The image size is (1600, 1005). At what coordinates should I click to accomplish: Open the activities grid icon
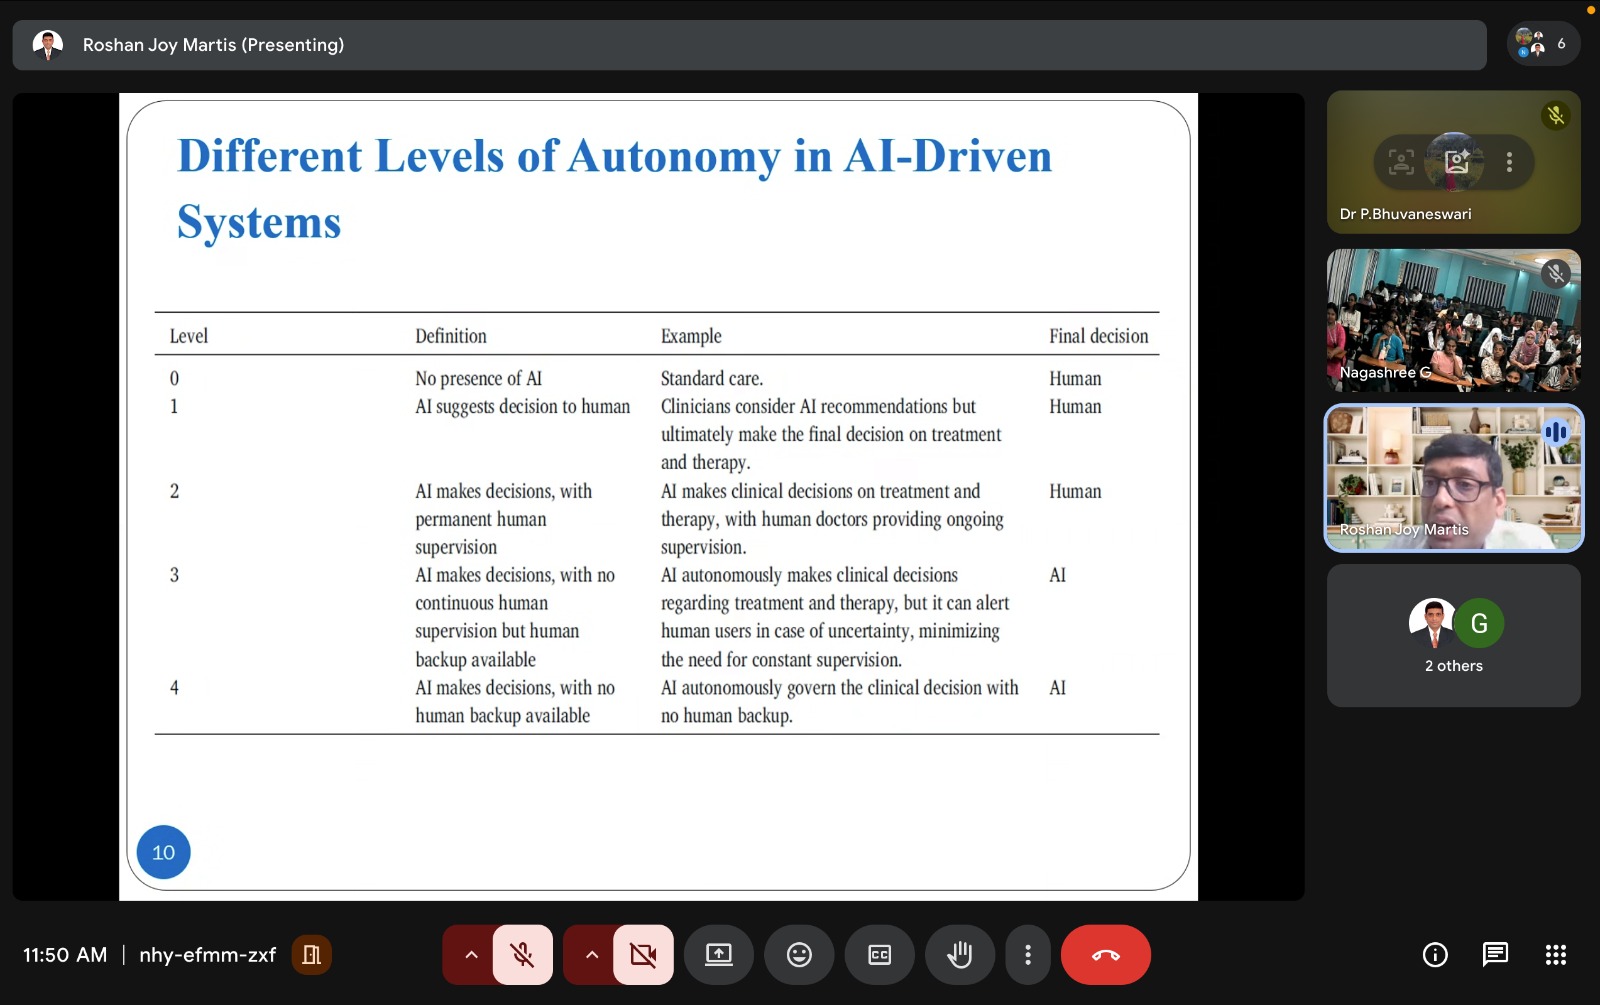[1555, 955]
